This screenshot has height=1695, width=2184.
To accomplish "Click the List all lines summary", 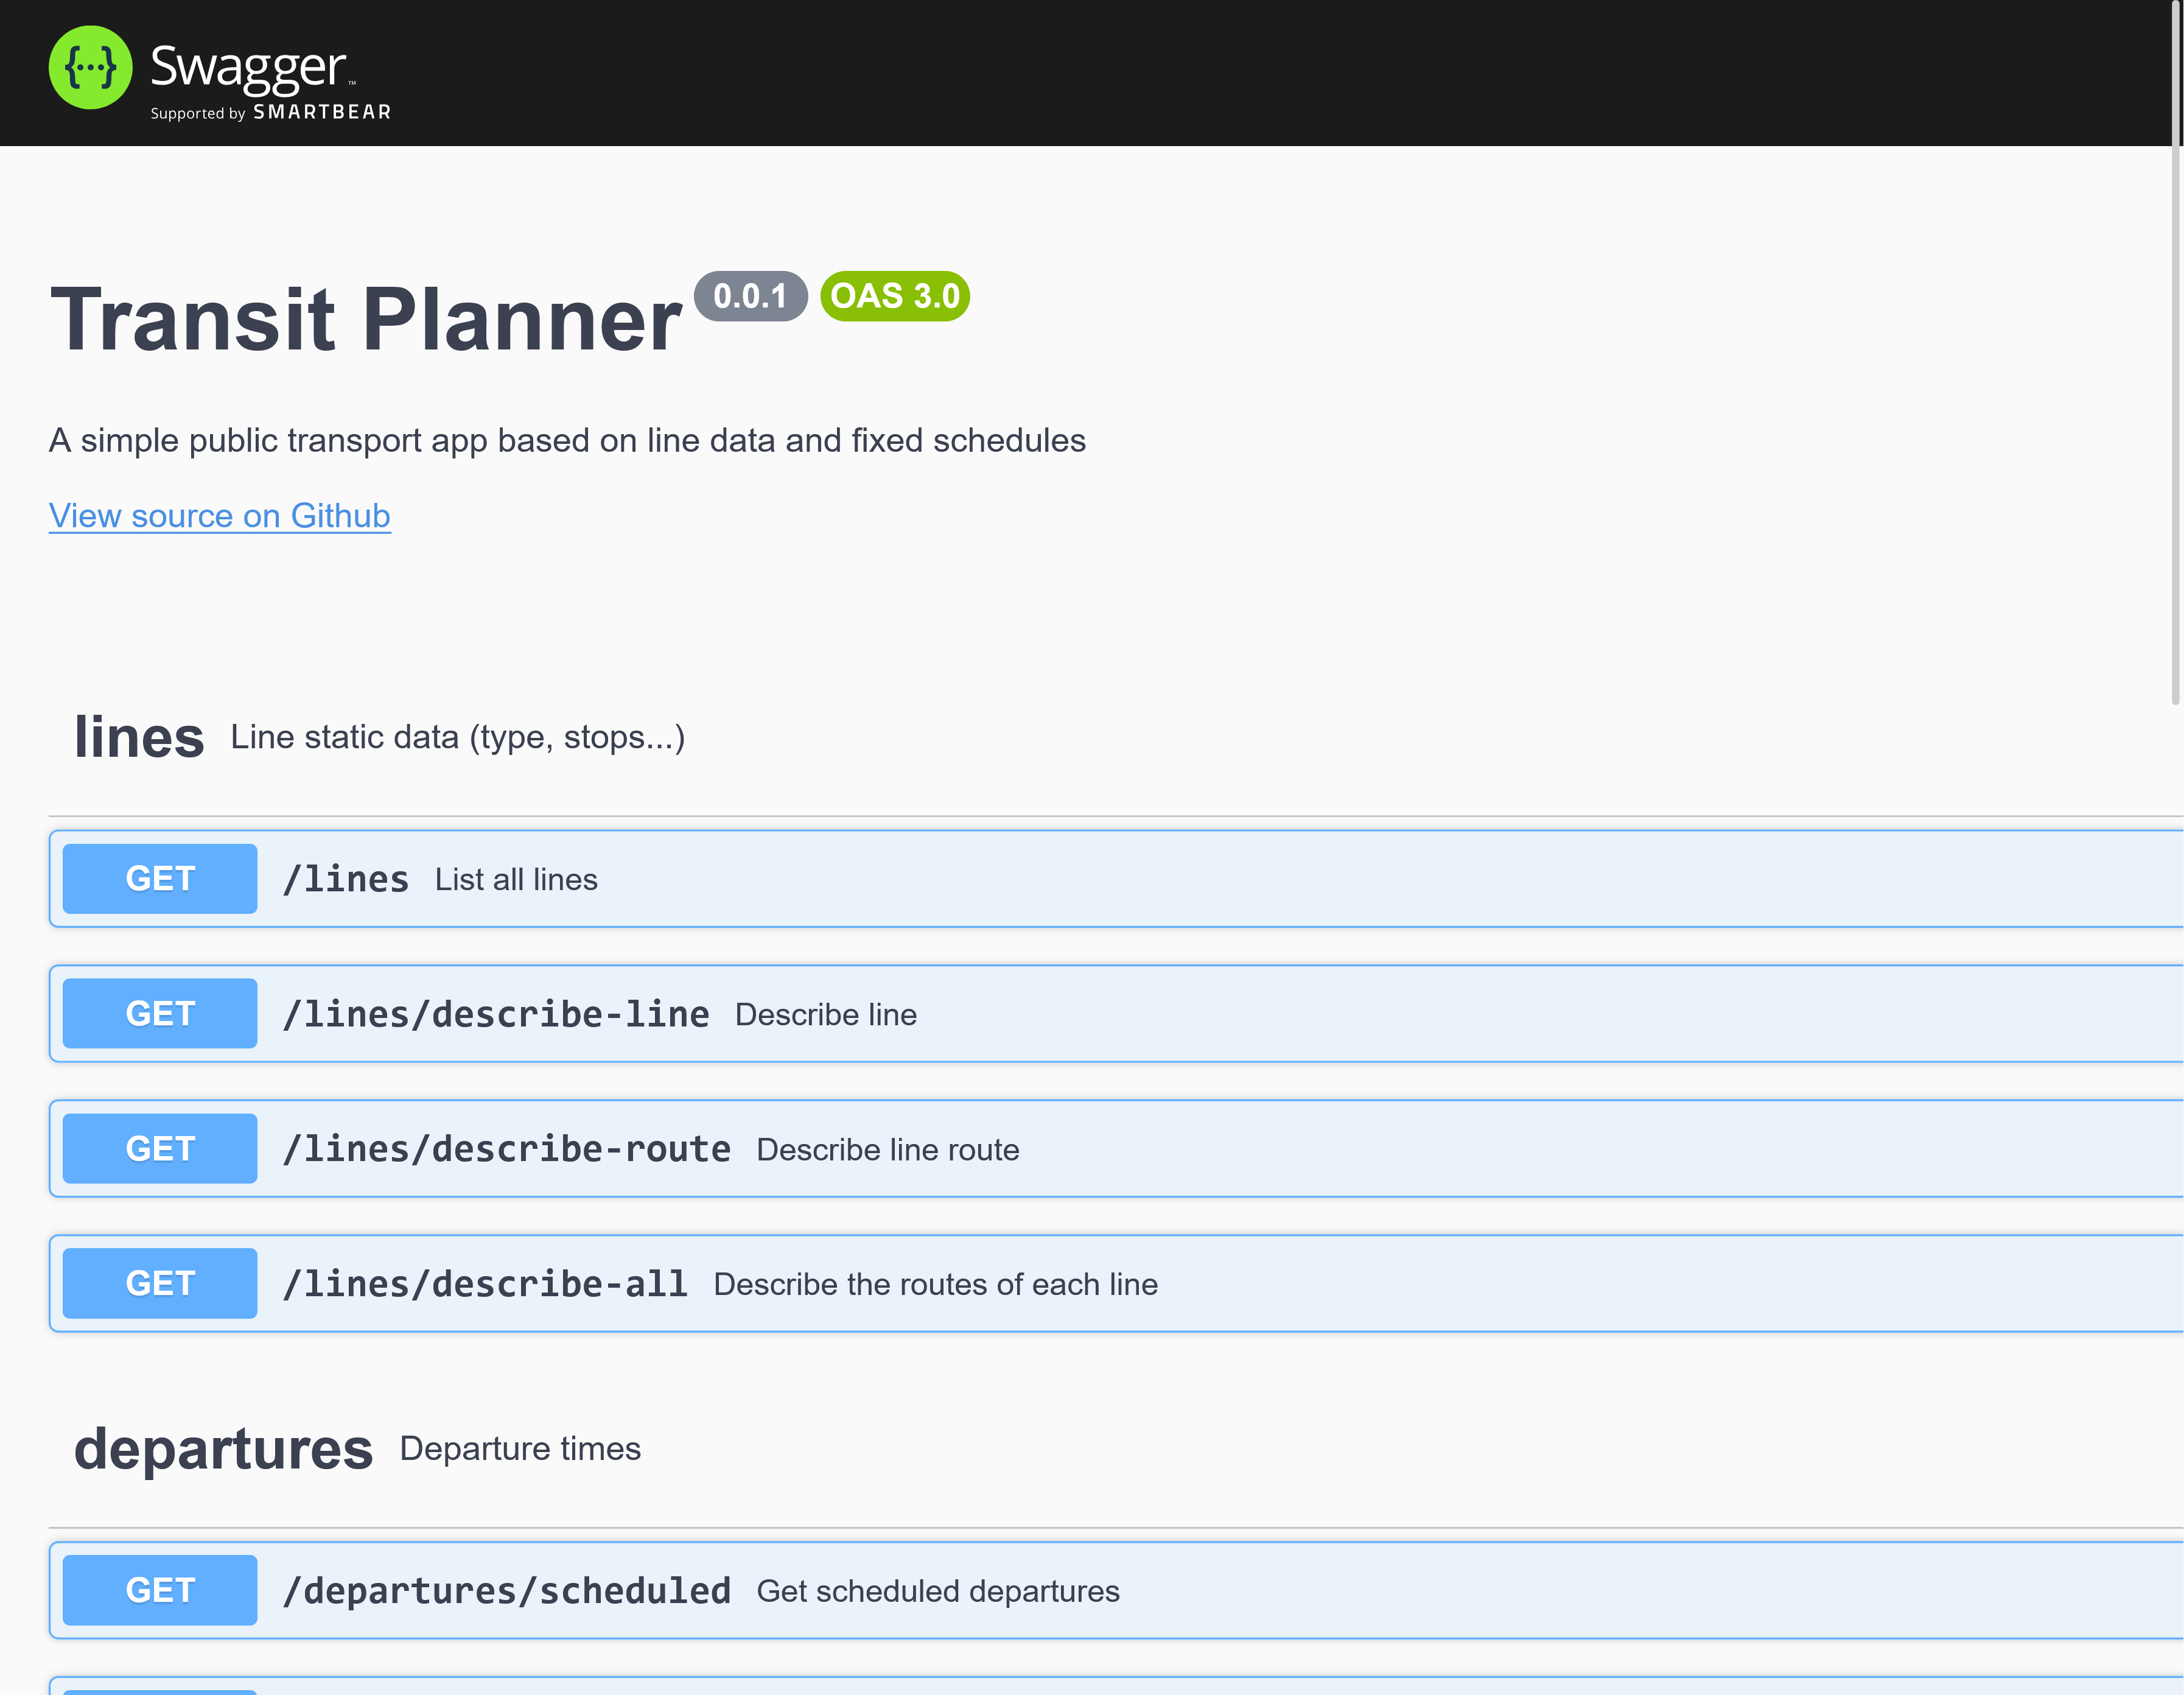I will [x=516, y=880].
